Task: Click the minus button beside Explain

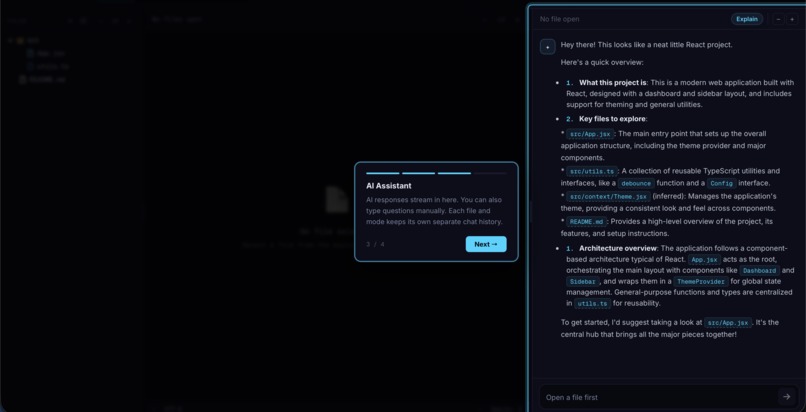Action: click(779, 19)
